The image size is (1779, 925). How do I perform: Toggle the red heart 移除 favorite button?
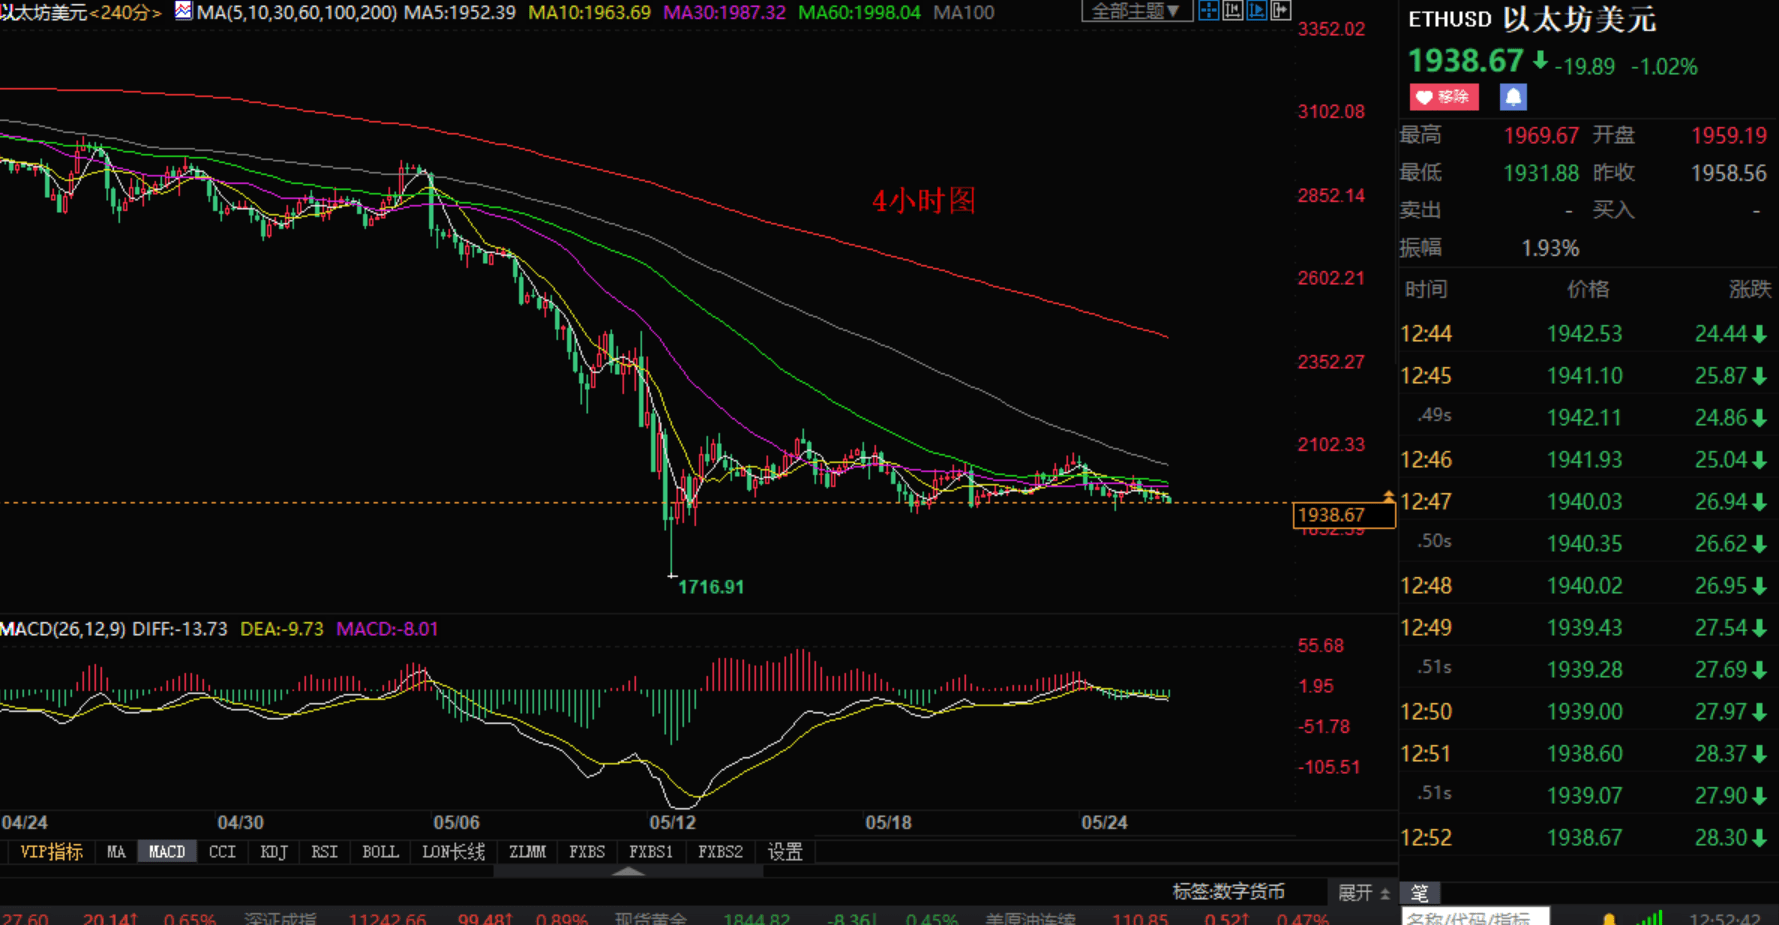[1443, 97]
